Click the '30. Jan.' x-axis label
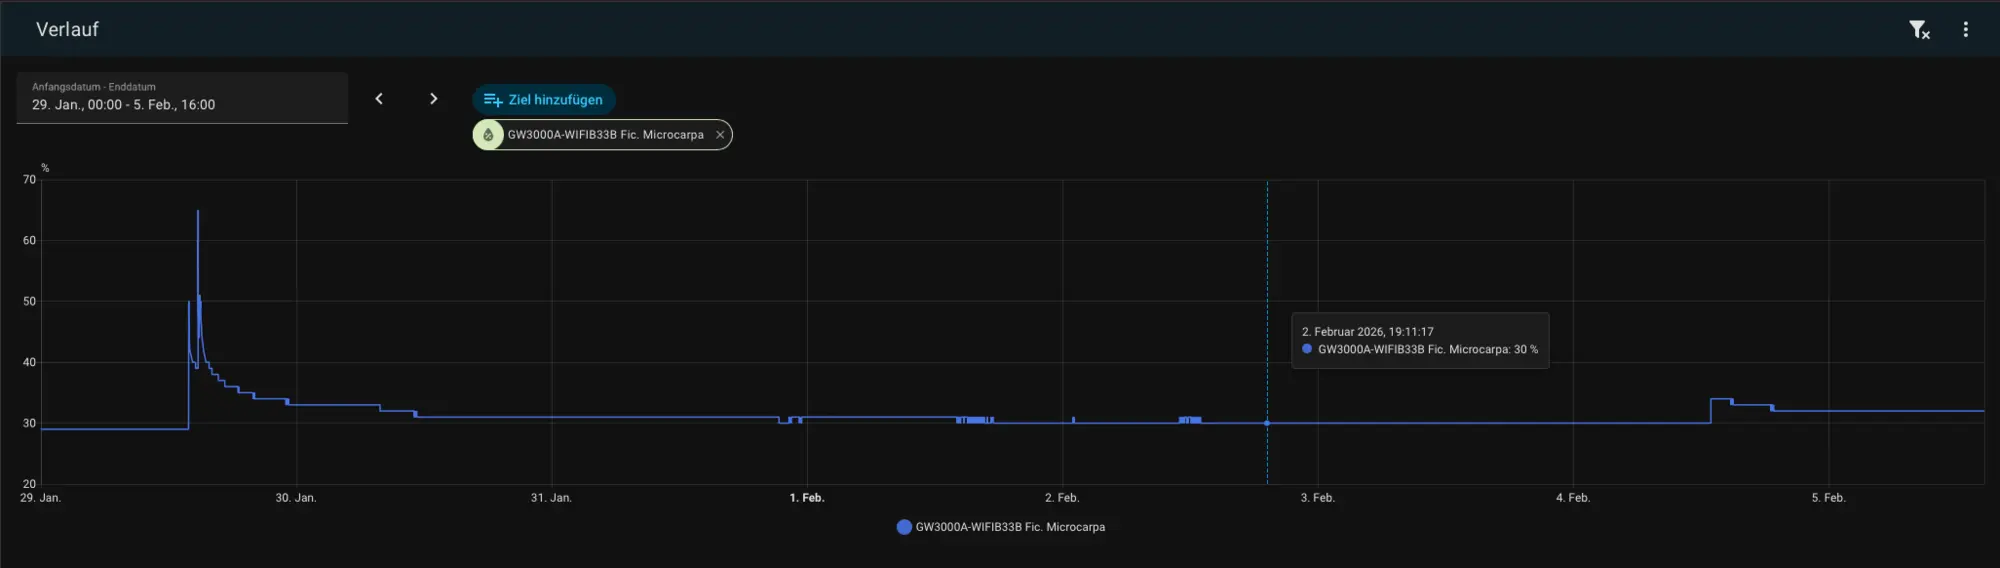The image size is (2000, 568). (296, 498)
